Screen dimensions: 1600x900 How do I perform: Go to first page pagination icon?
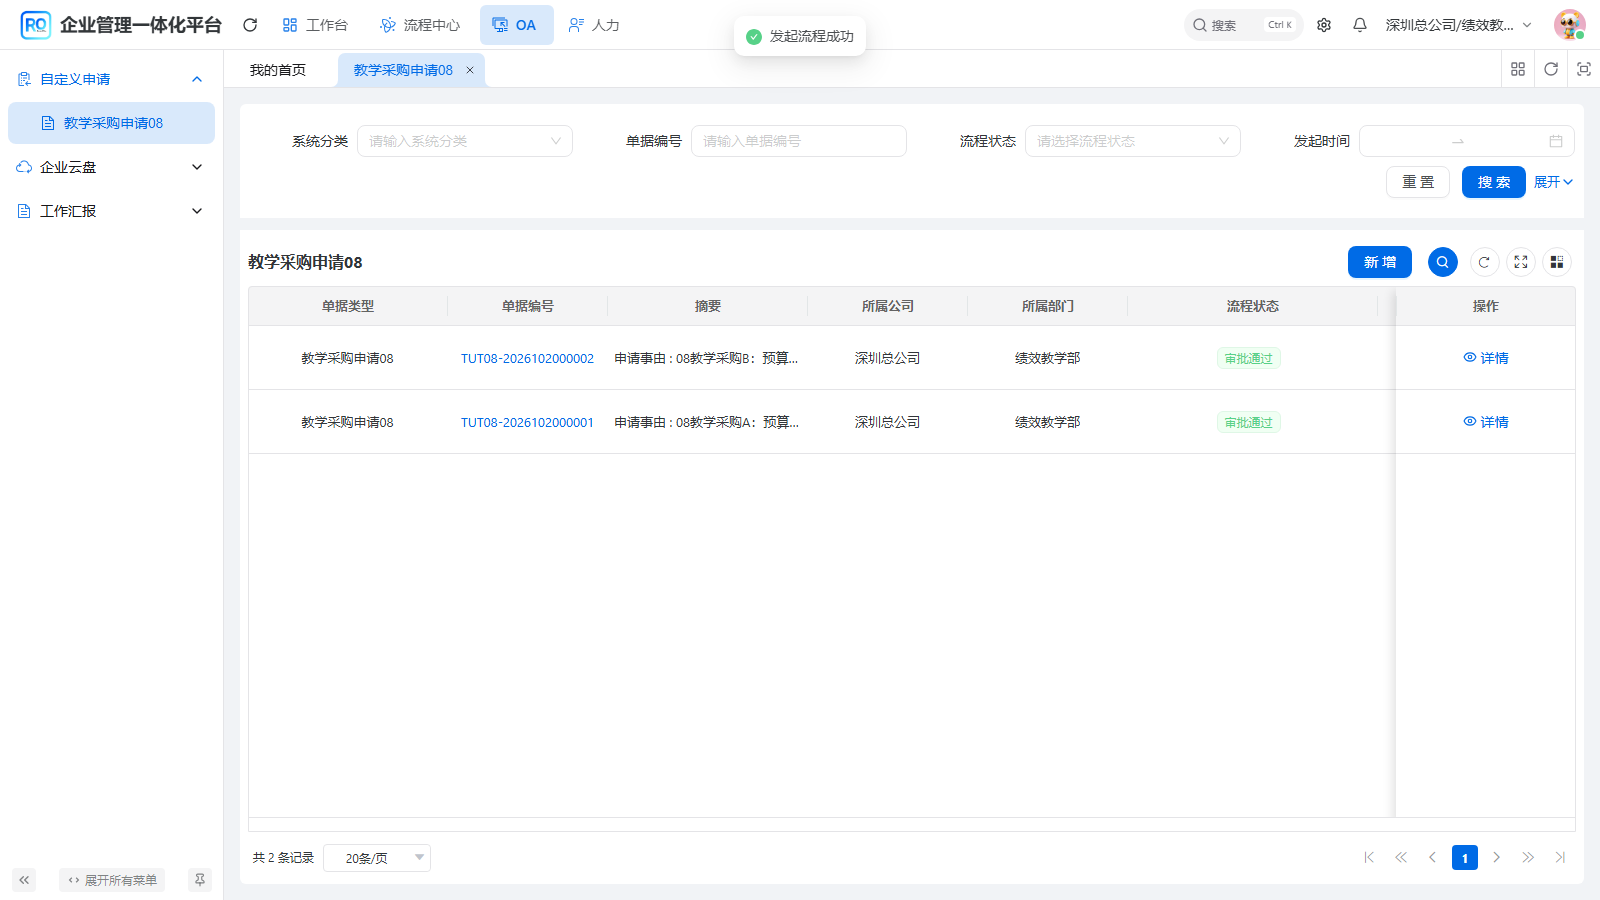point(1369,857)
